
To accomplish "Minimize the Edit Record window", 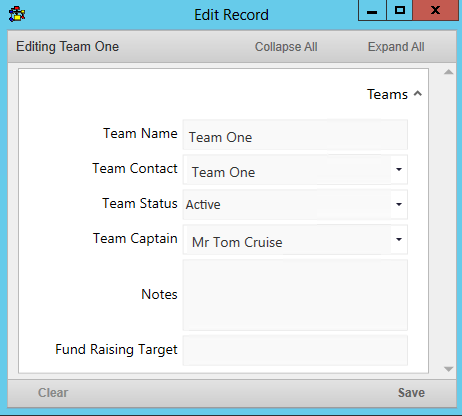I will tap(372, 11).
